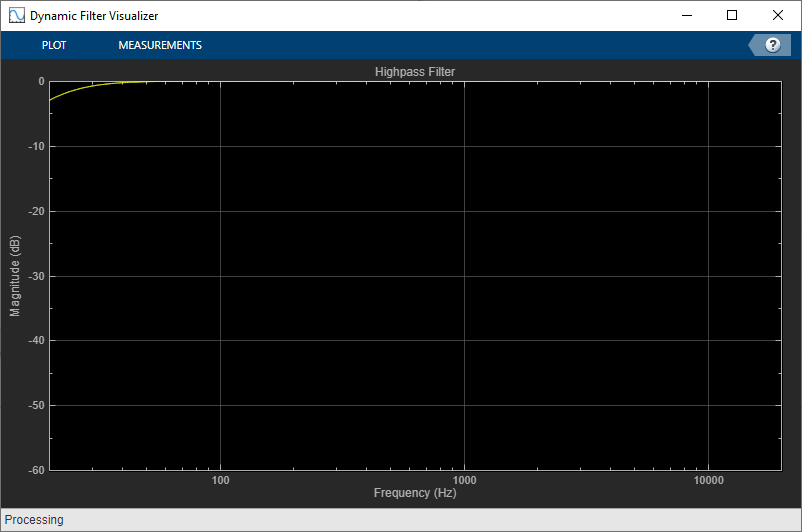Image resolution: width=802 pixels, height=532 pixels.
Task: Click the help question mark icon
Action: point(772,45)
